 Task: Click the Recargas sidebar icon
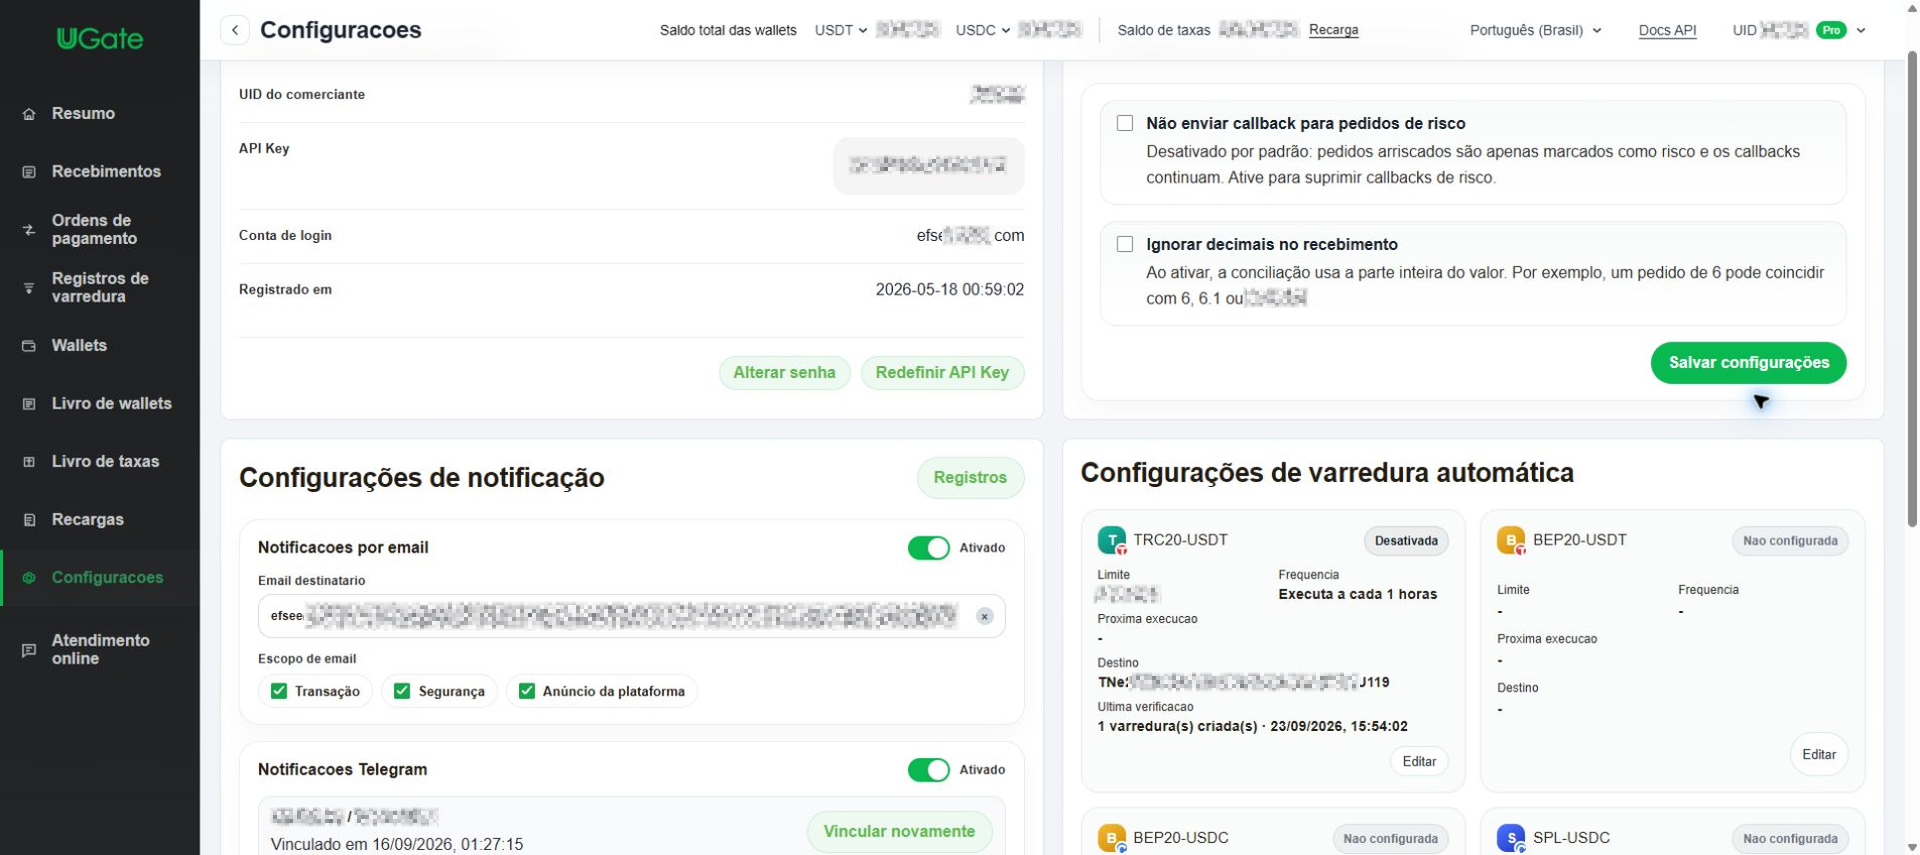[29, 520]
